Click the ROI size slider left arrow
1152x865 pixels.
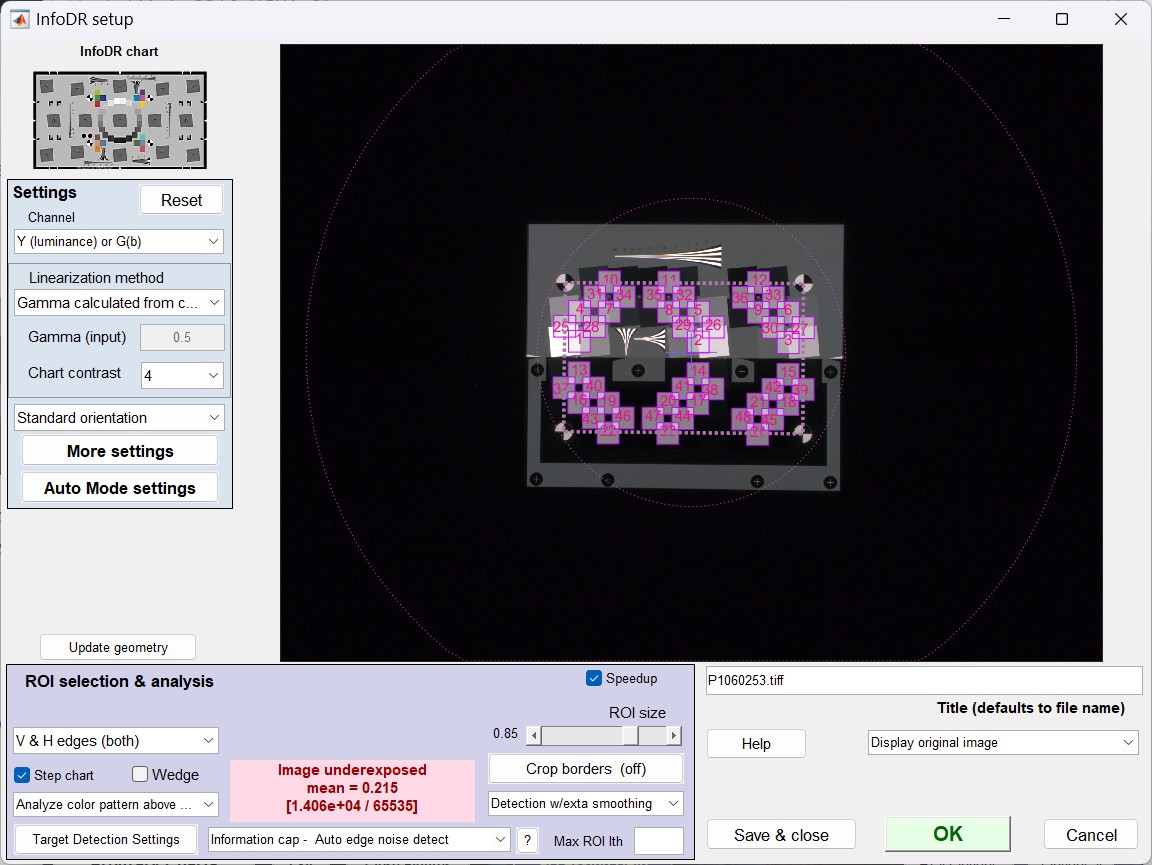tap(534, 735)
